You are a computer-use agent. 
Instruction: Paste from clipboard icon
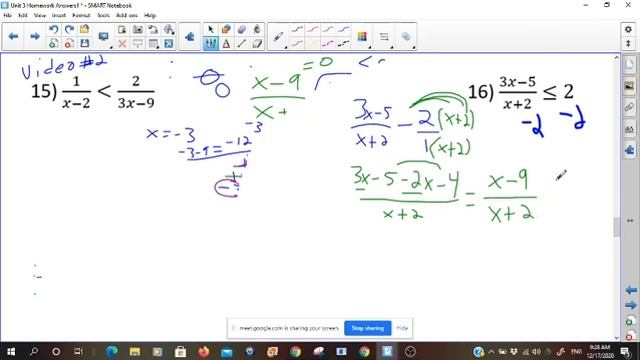coord(122,29)
